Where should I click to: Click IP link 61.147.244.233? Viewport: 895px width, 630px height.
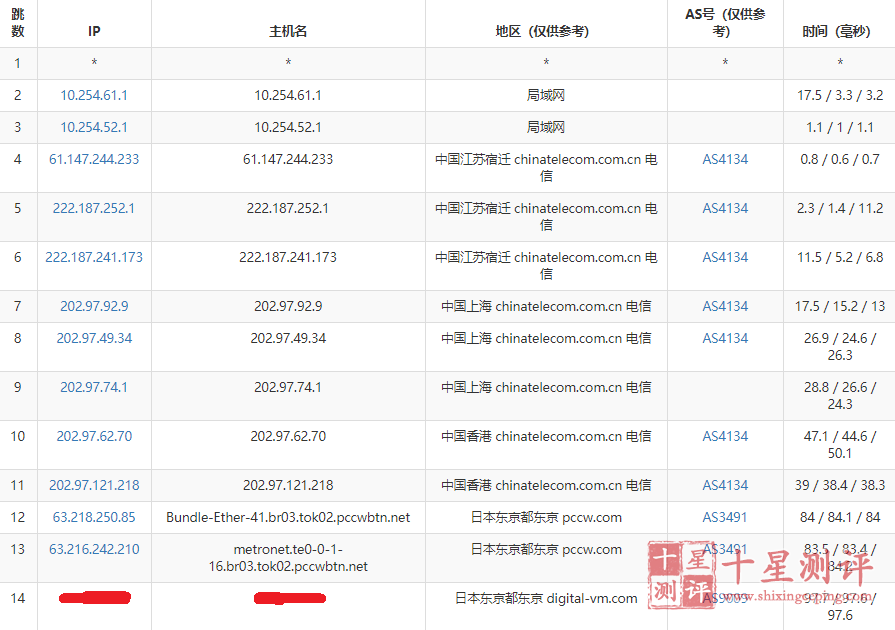94,159
